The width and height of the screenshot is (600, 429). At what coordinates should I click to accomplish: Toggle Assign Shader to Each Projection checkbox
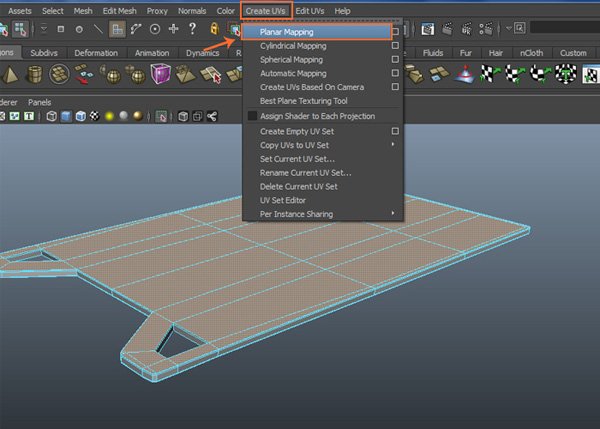[x=252, y=116]
